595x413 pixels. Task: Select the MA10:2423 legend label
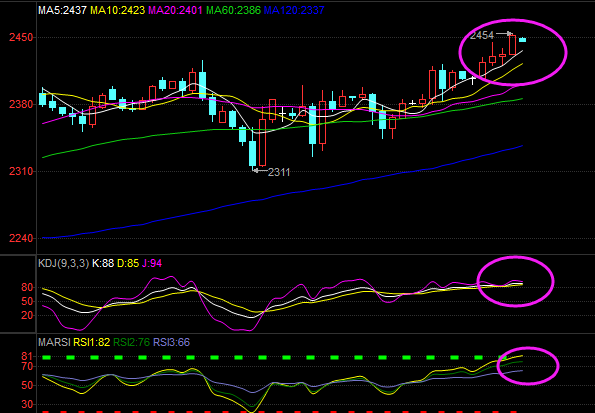pyautogui.click(x=118, y=10)
